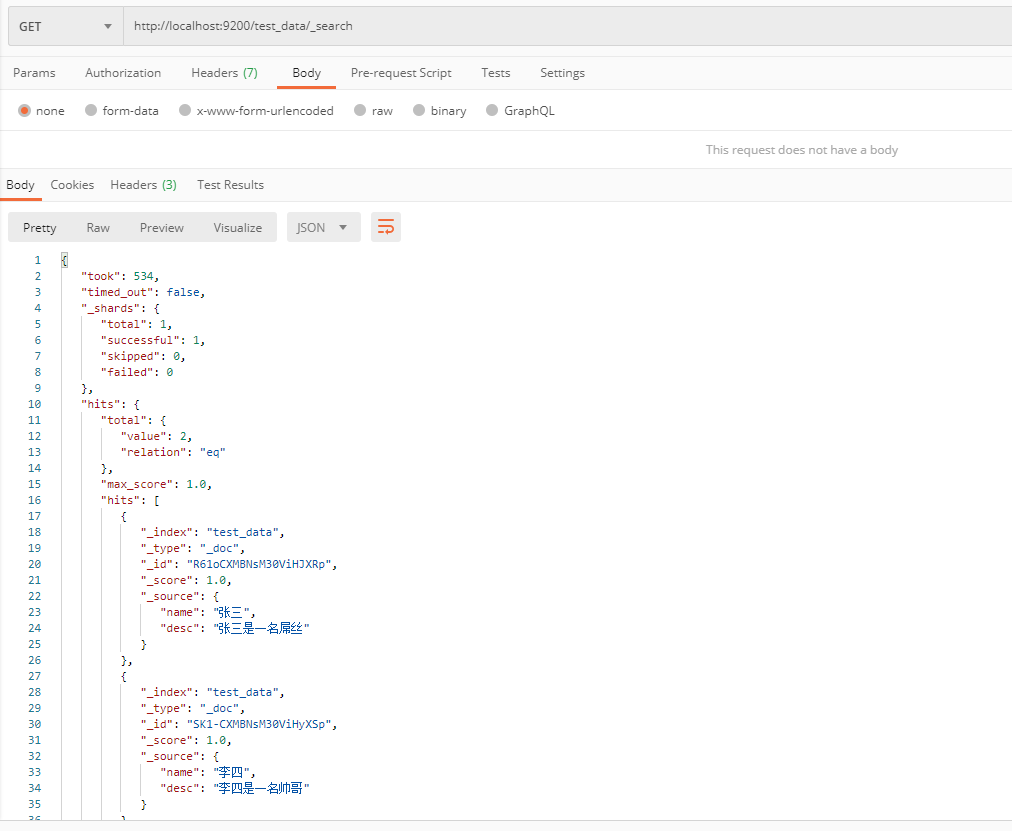Screen dimensions: 1012x831
Task: Select the x-www-form-urlencoded radio button
Action: 185,110
